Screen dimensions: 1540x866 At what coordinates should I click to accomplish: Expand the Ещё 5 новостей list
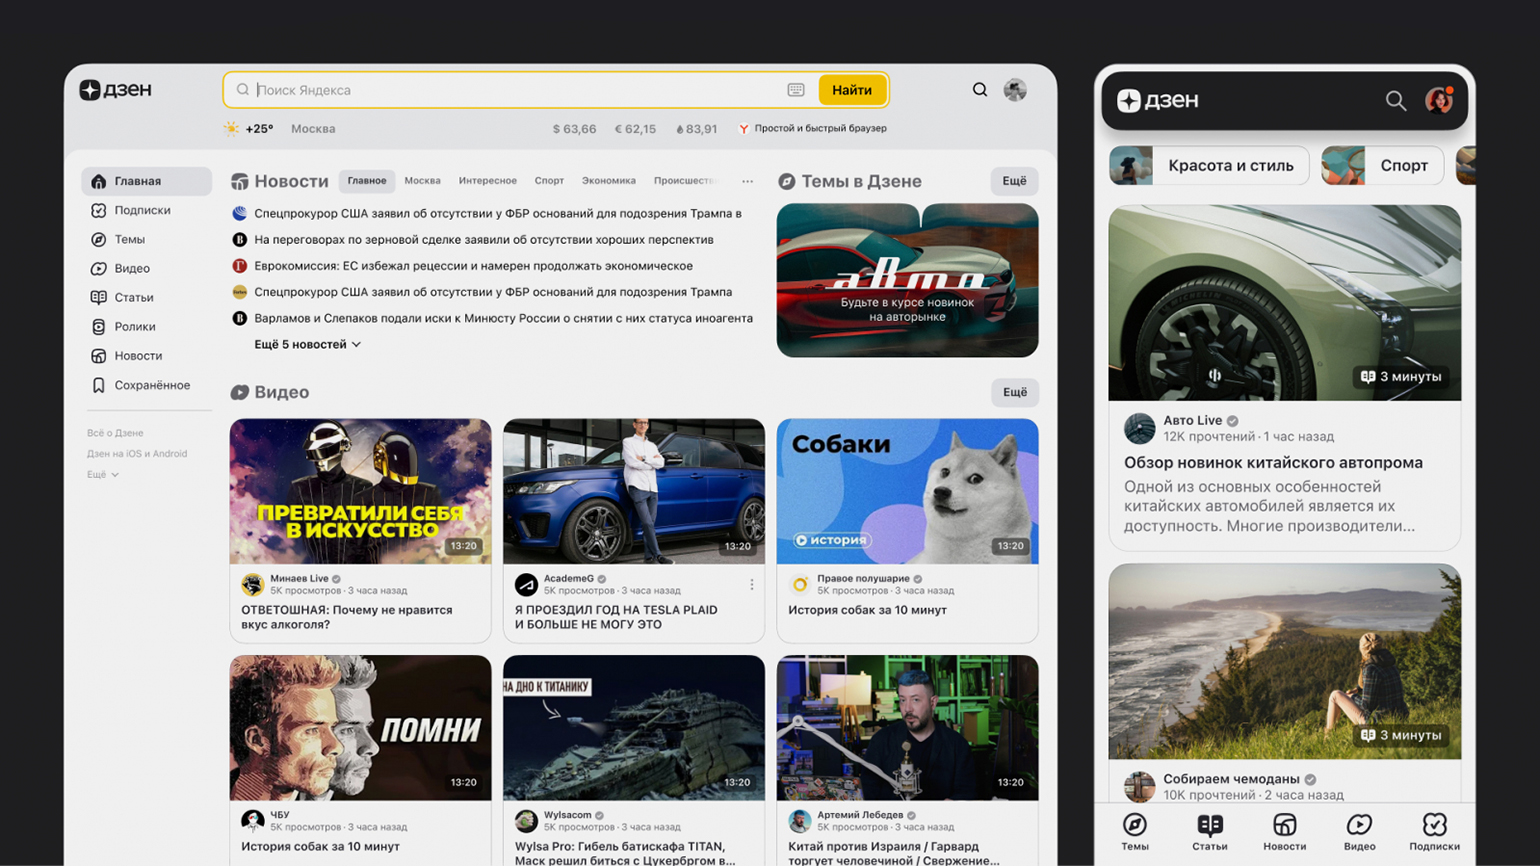click(308, 344)
